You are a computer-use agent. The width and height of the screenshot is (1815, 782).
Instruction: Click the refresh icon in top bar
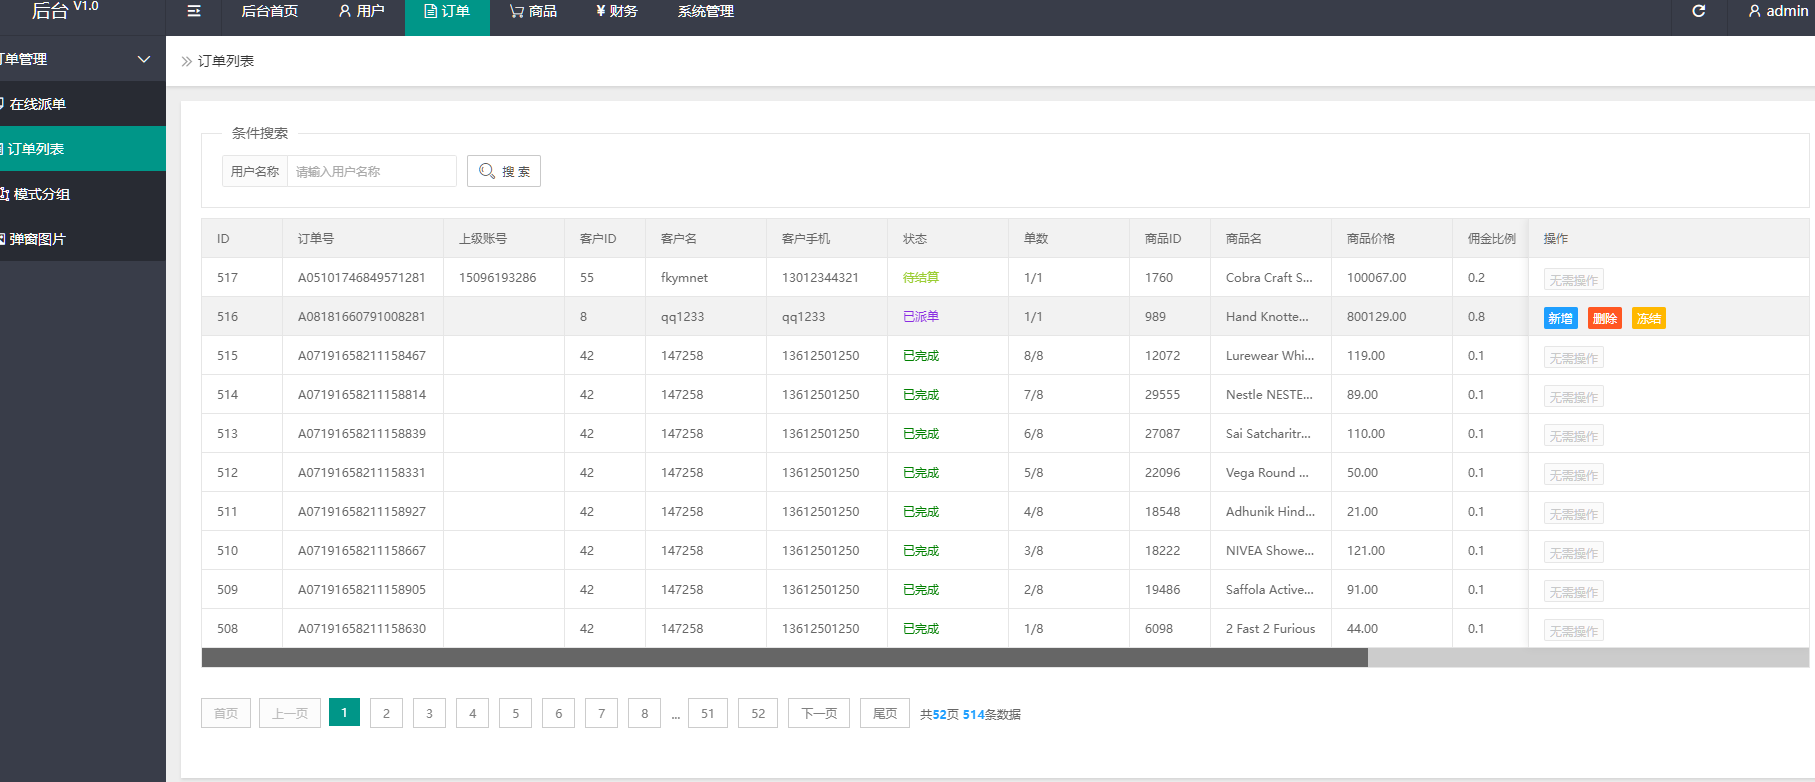(x=1698, y=11)
